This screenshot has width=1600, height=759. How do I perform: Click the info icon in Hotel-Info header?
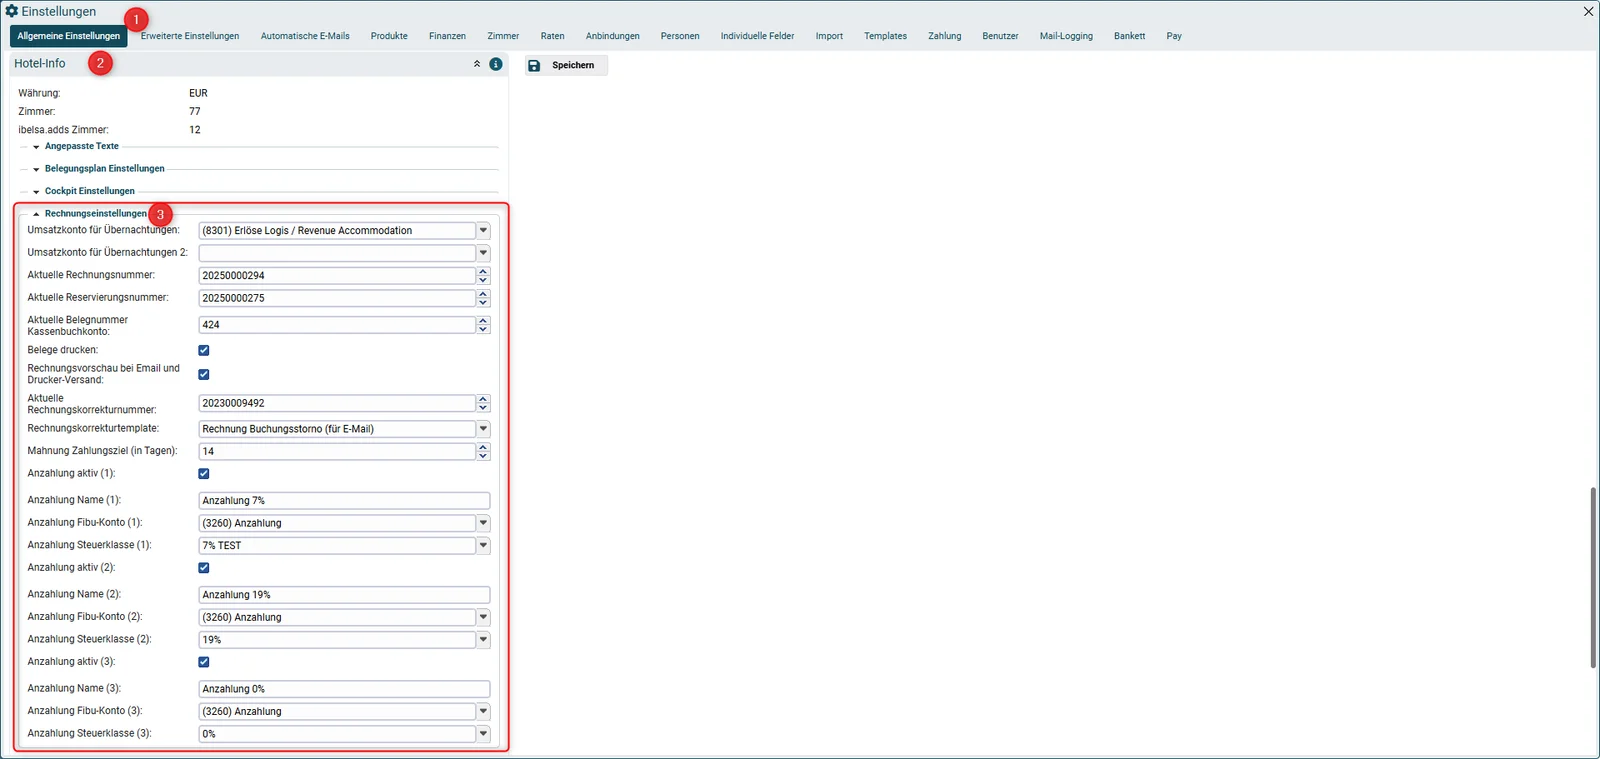point(496,64)
